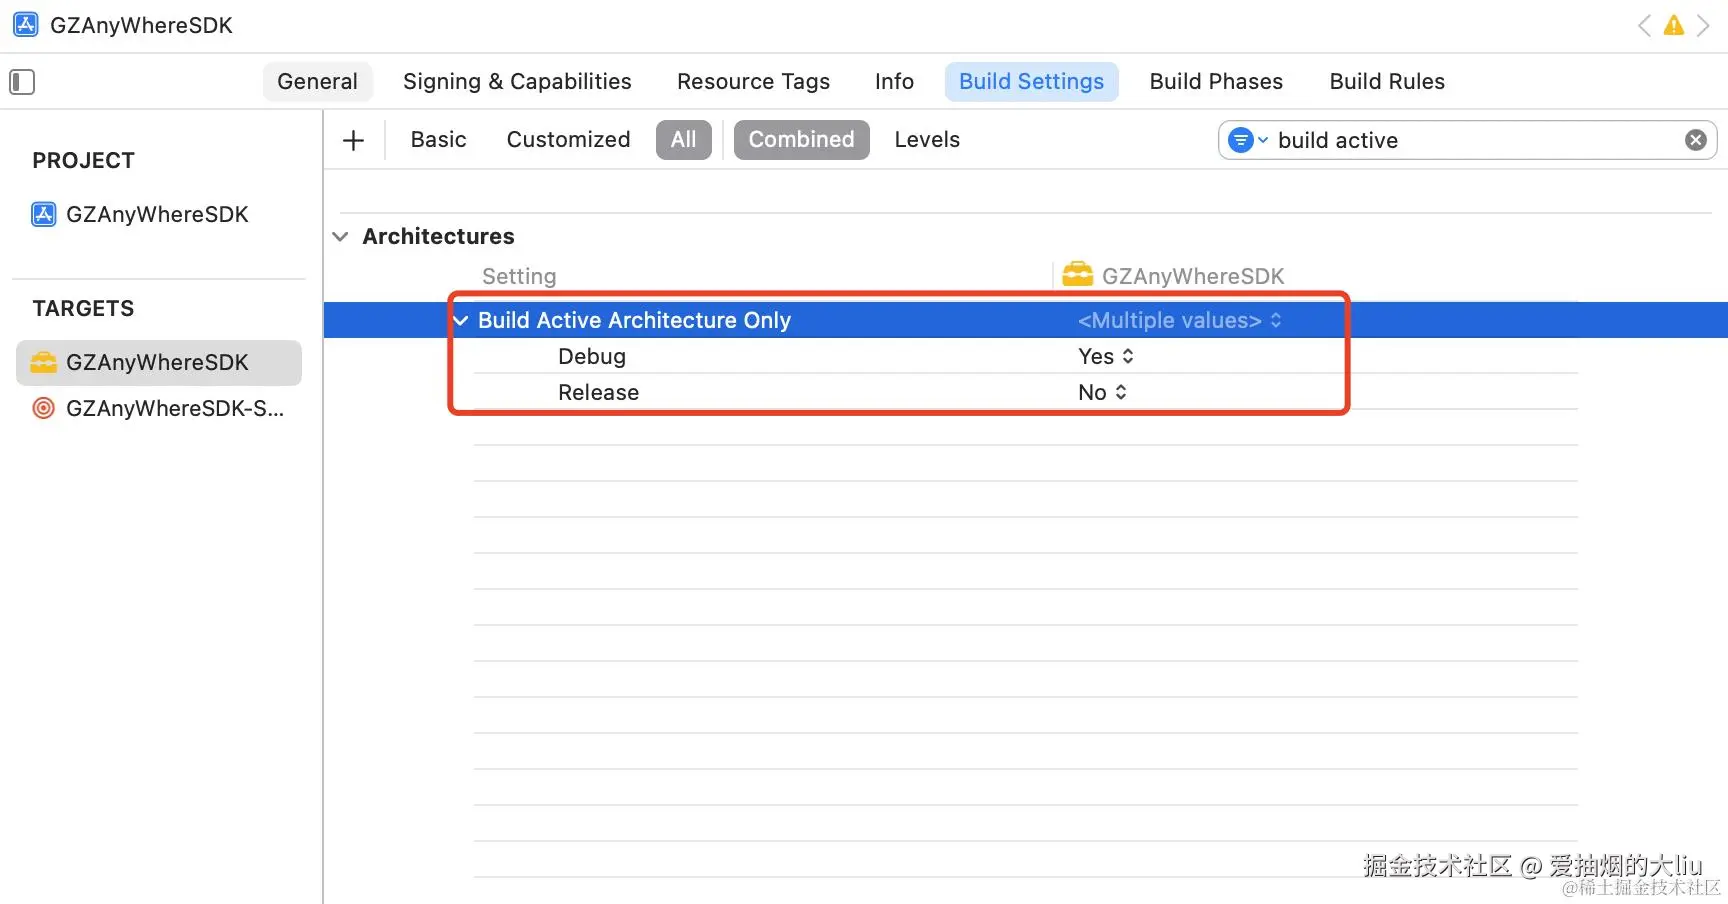This screenshot has width=1728, height=904.
Task: Click the Setting column header
Action: [519, 276]
